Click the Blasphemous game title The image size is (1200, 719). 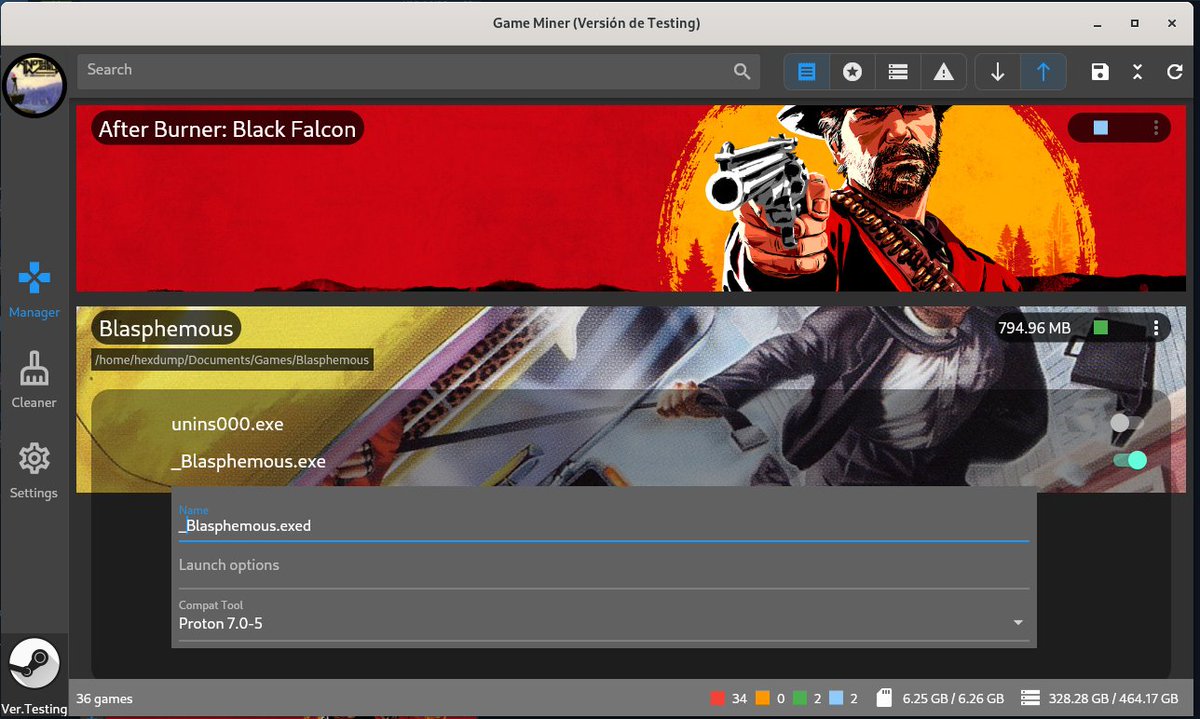pyautogui.click(x=166, y=329)
